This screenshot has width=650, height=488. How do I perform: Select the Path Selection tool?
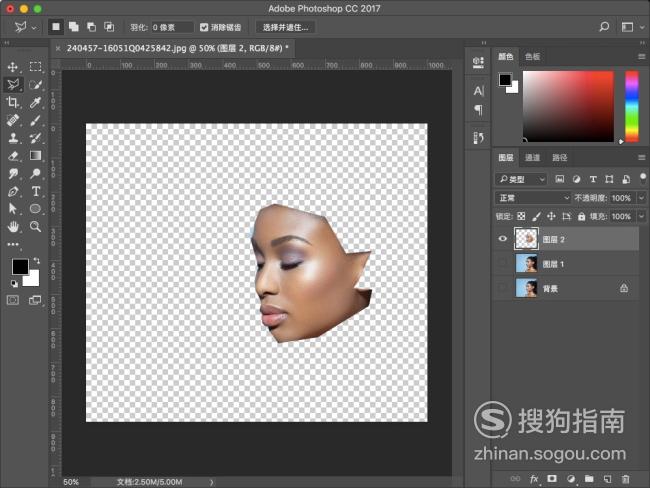click(12, 209)
